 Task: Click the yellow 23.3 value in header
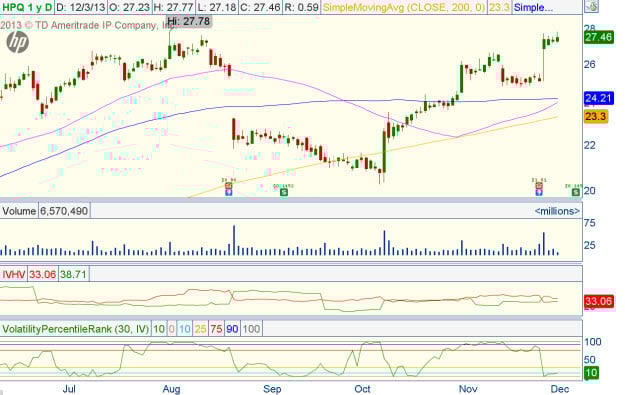[x=499, y=7]
